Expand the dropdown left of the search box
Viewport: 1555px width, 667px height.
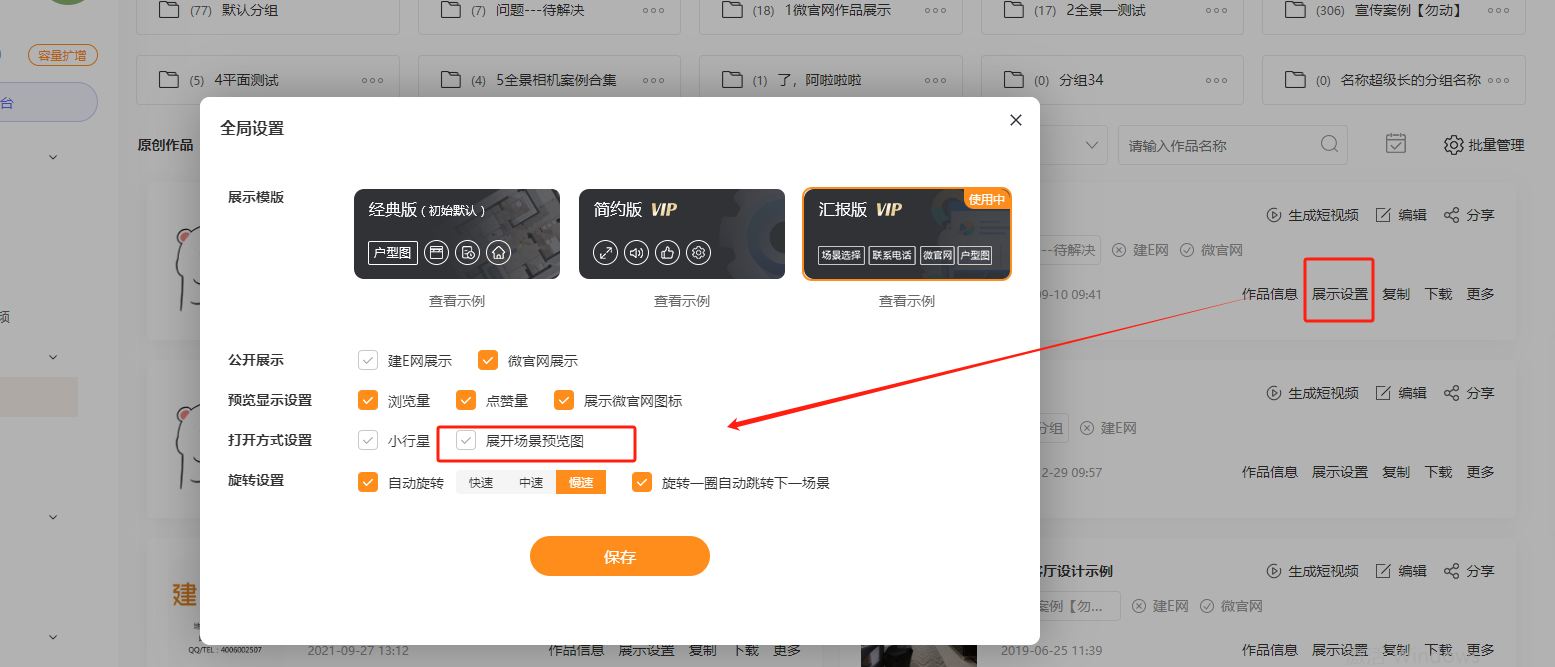[x=1090, y=145]
